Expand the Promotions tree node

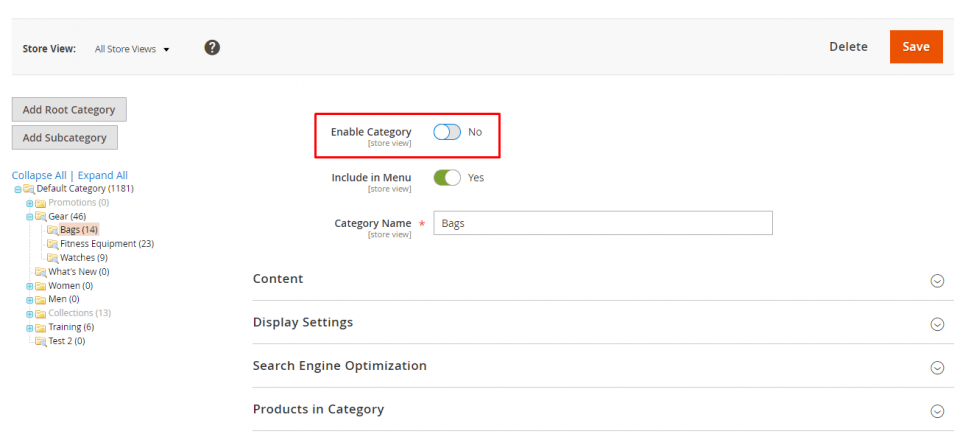pyautogui.click(x=29, y=203)
